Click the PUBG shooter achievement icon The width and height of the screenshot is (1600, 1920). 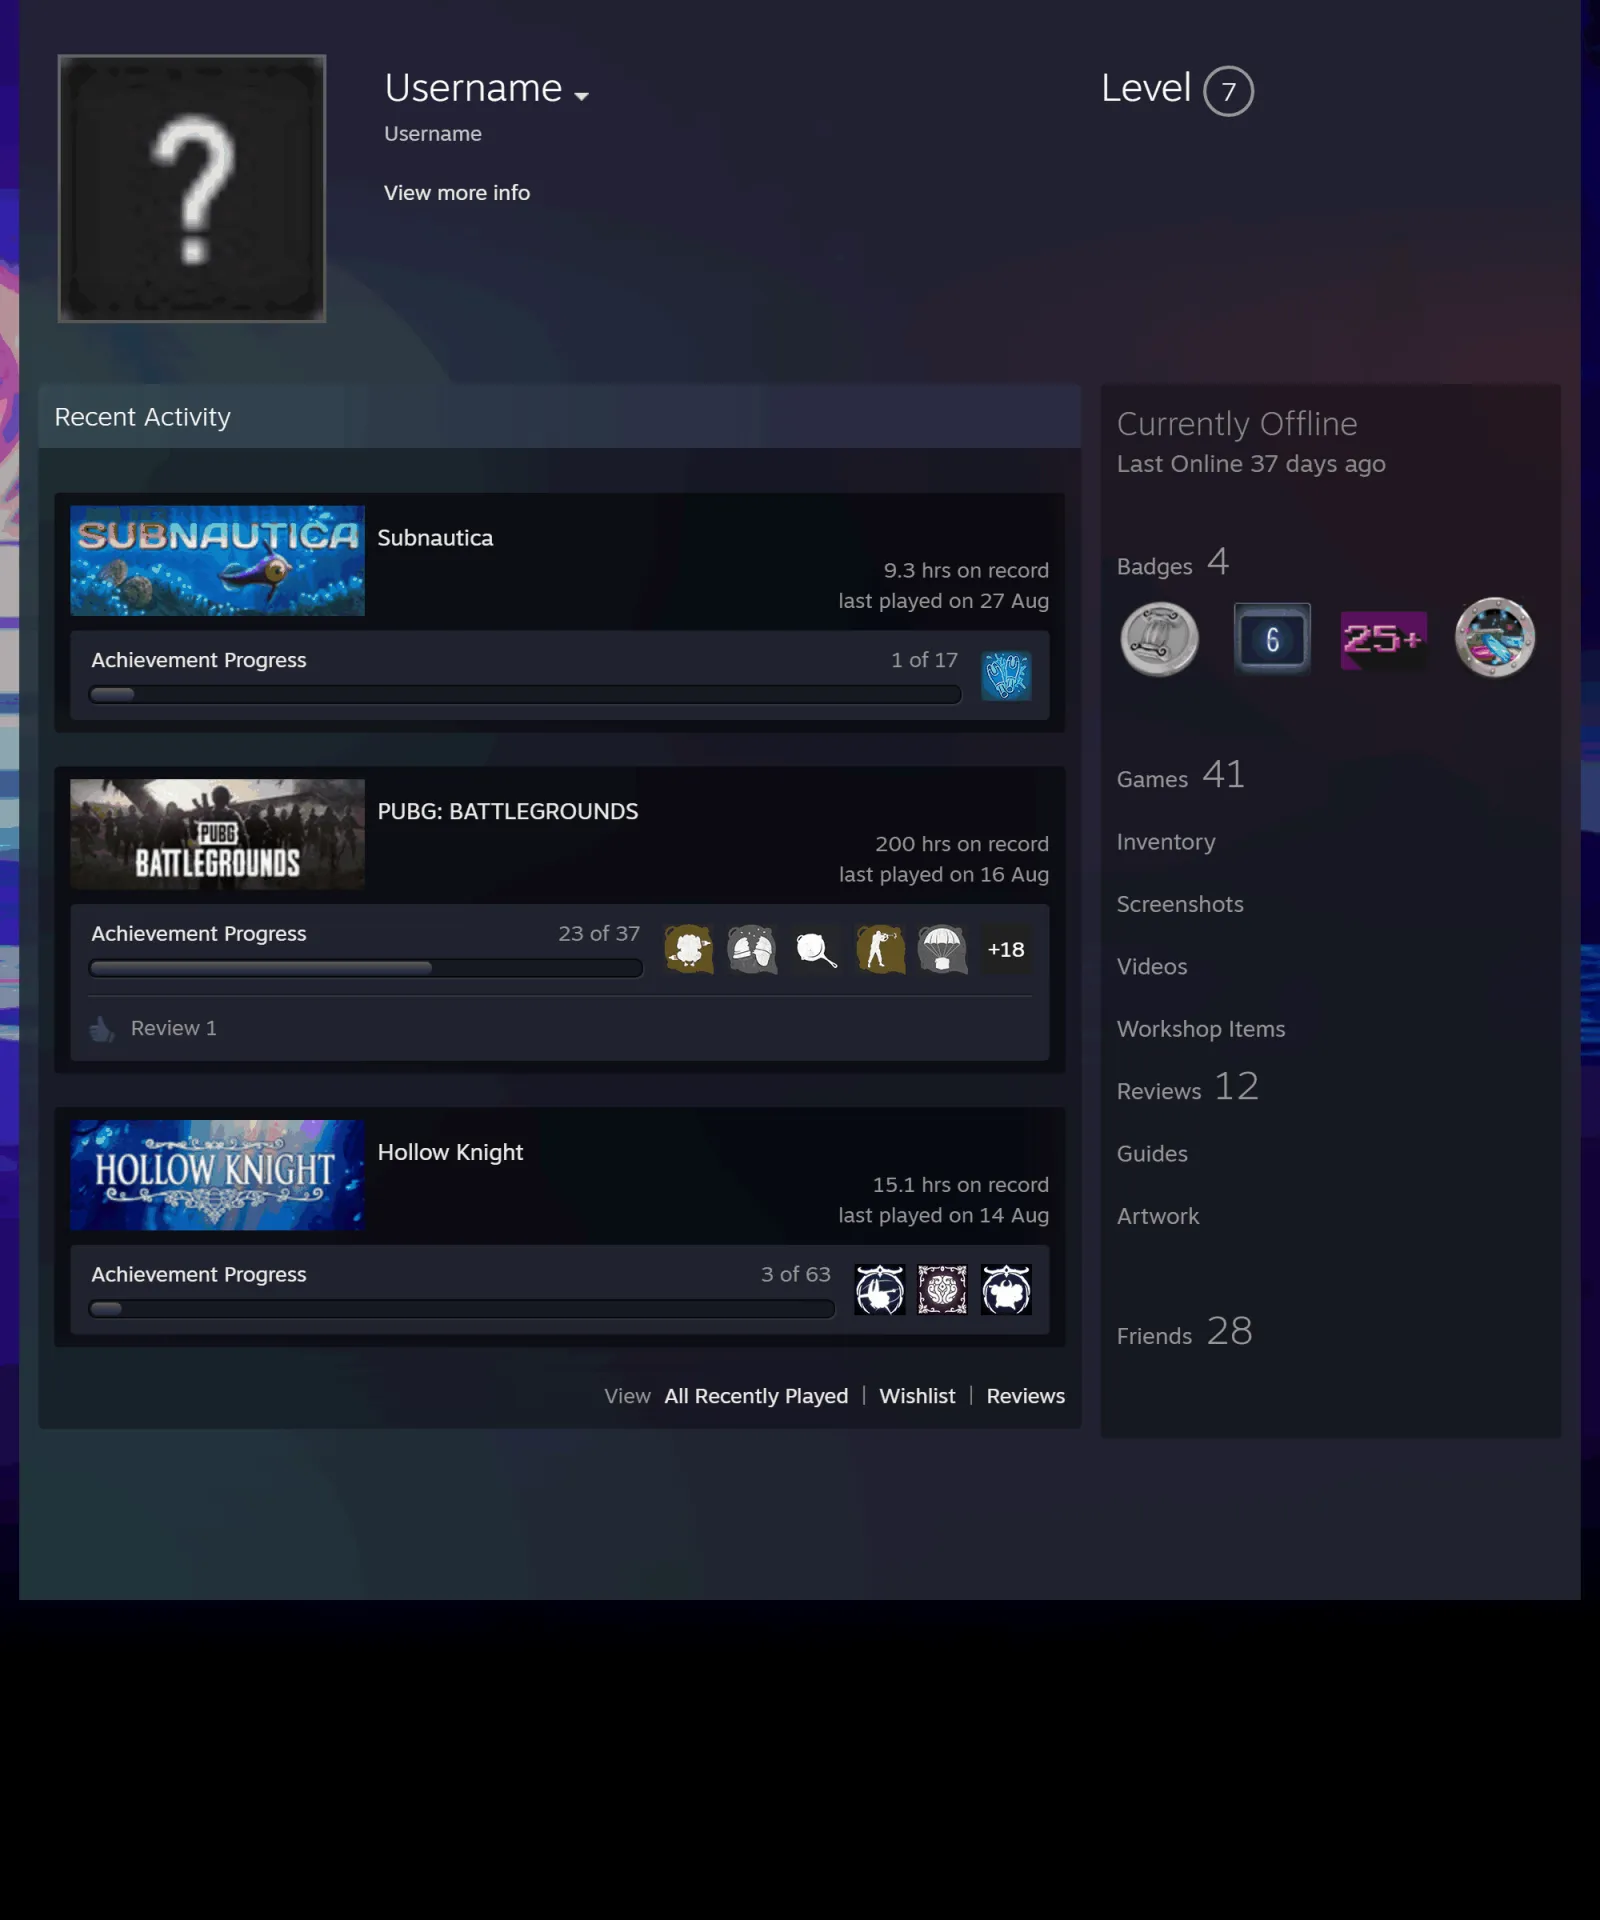click(x=880, y=949)
